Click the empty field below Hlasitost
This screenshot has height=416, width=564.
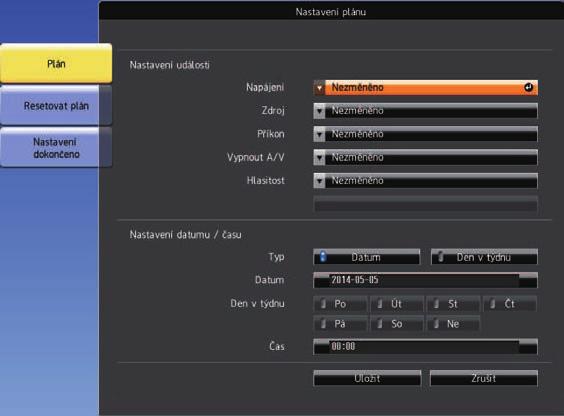point(426,204)
